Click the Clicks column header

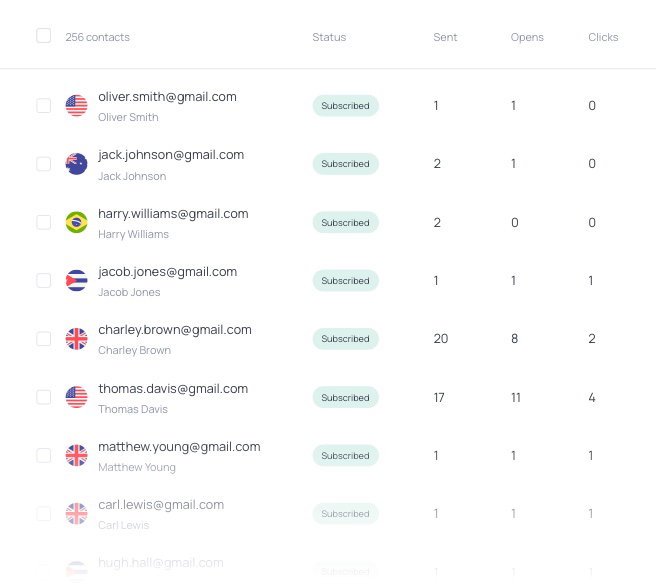(x=603, y=37)
